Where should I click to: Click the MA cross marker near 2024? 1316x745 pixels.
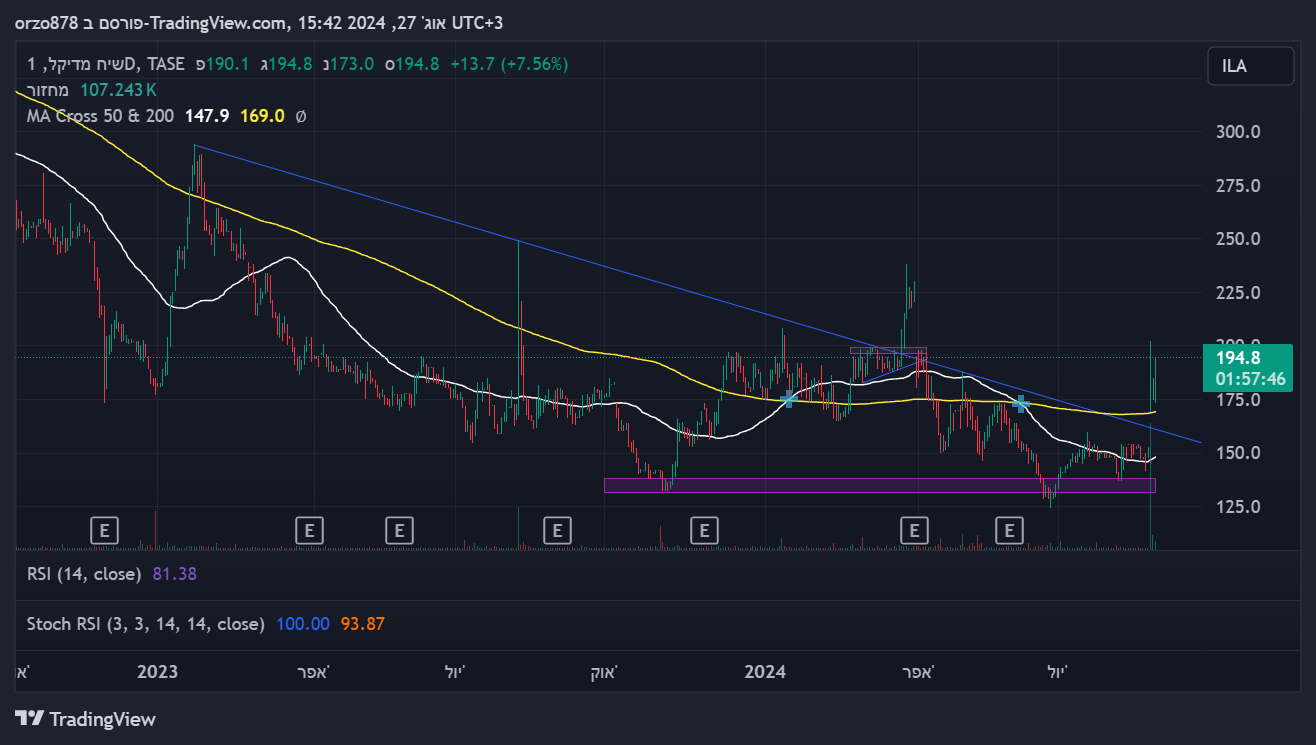pos(788,399)
